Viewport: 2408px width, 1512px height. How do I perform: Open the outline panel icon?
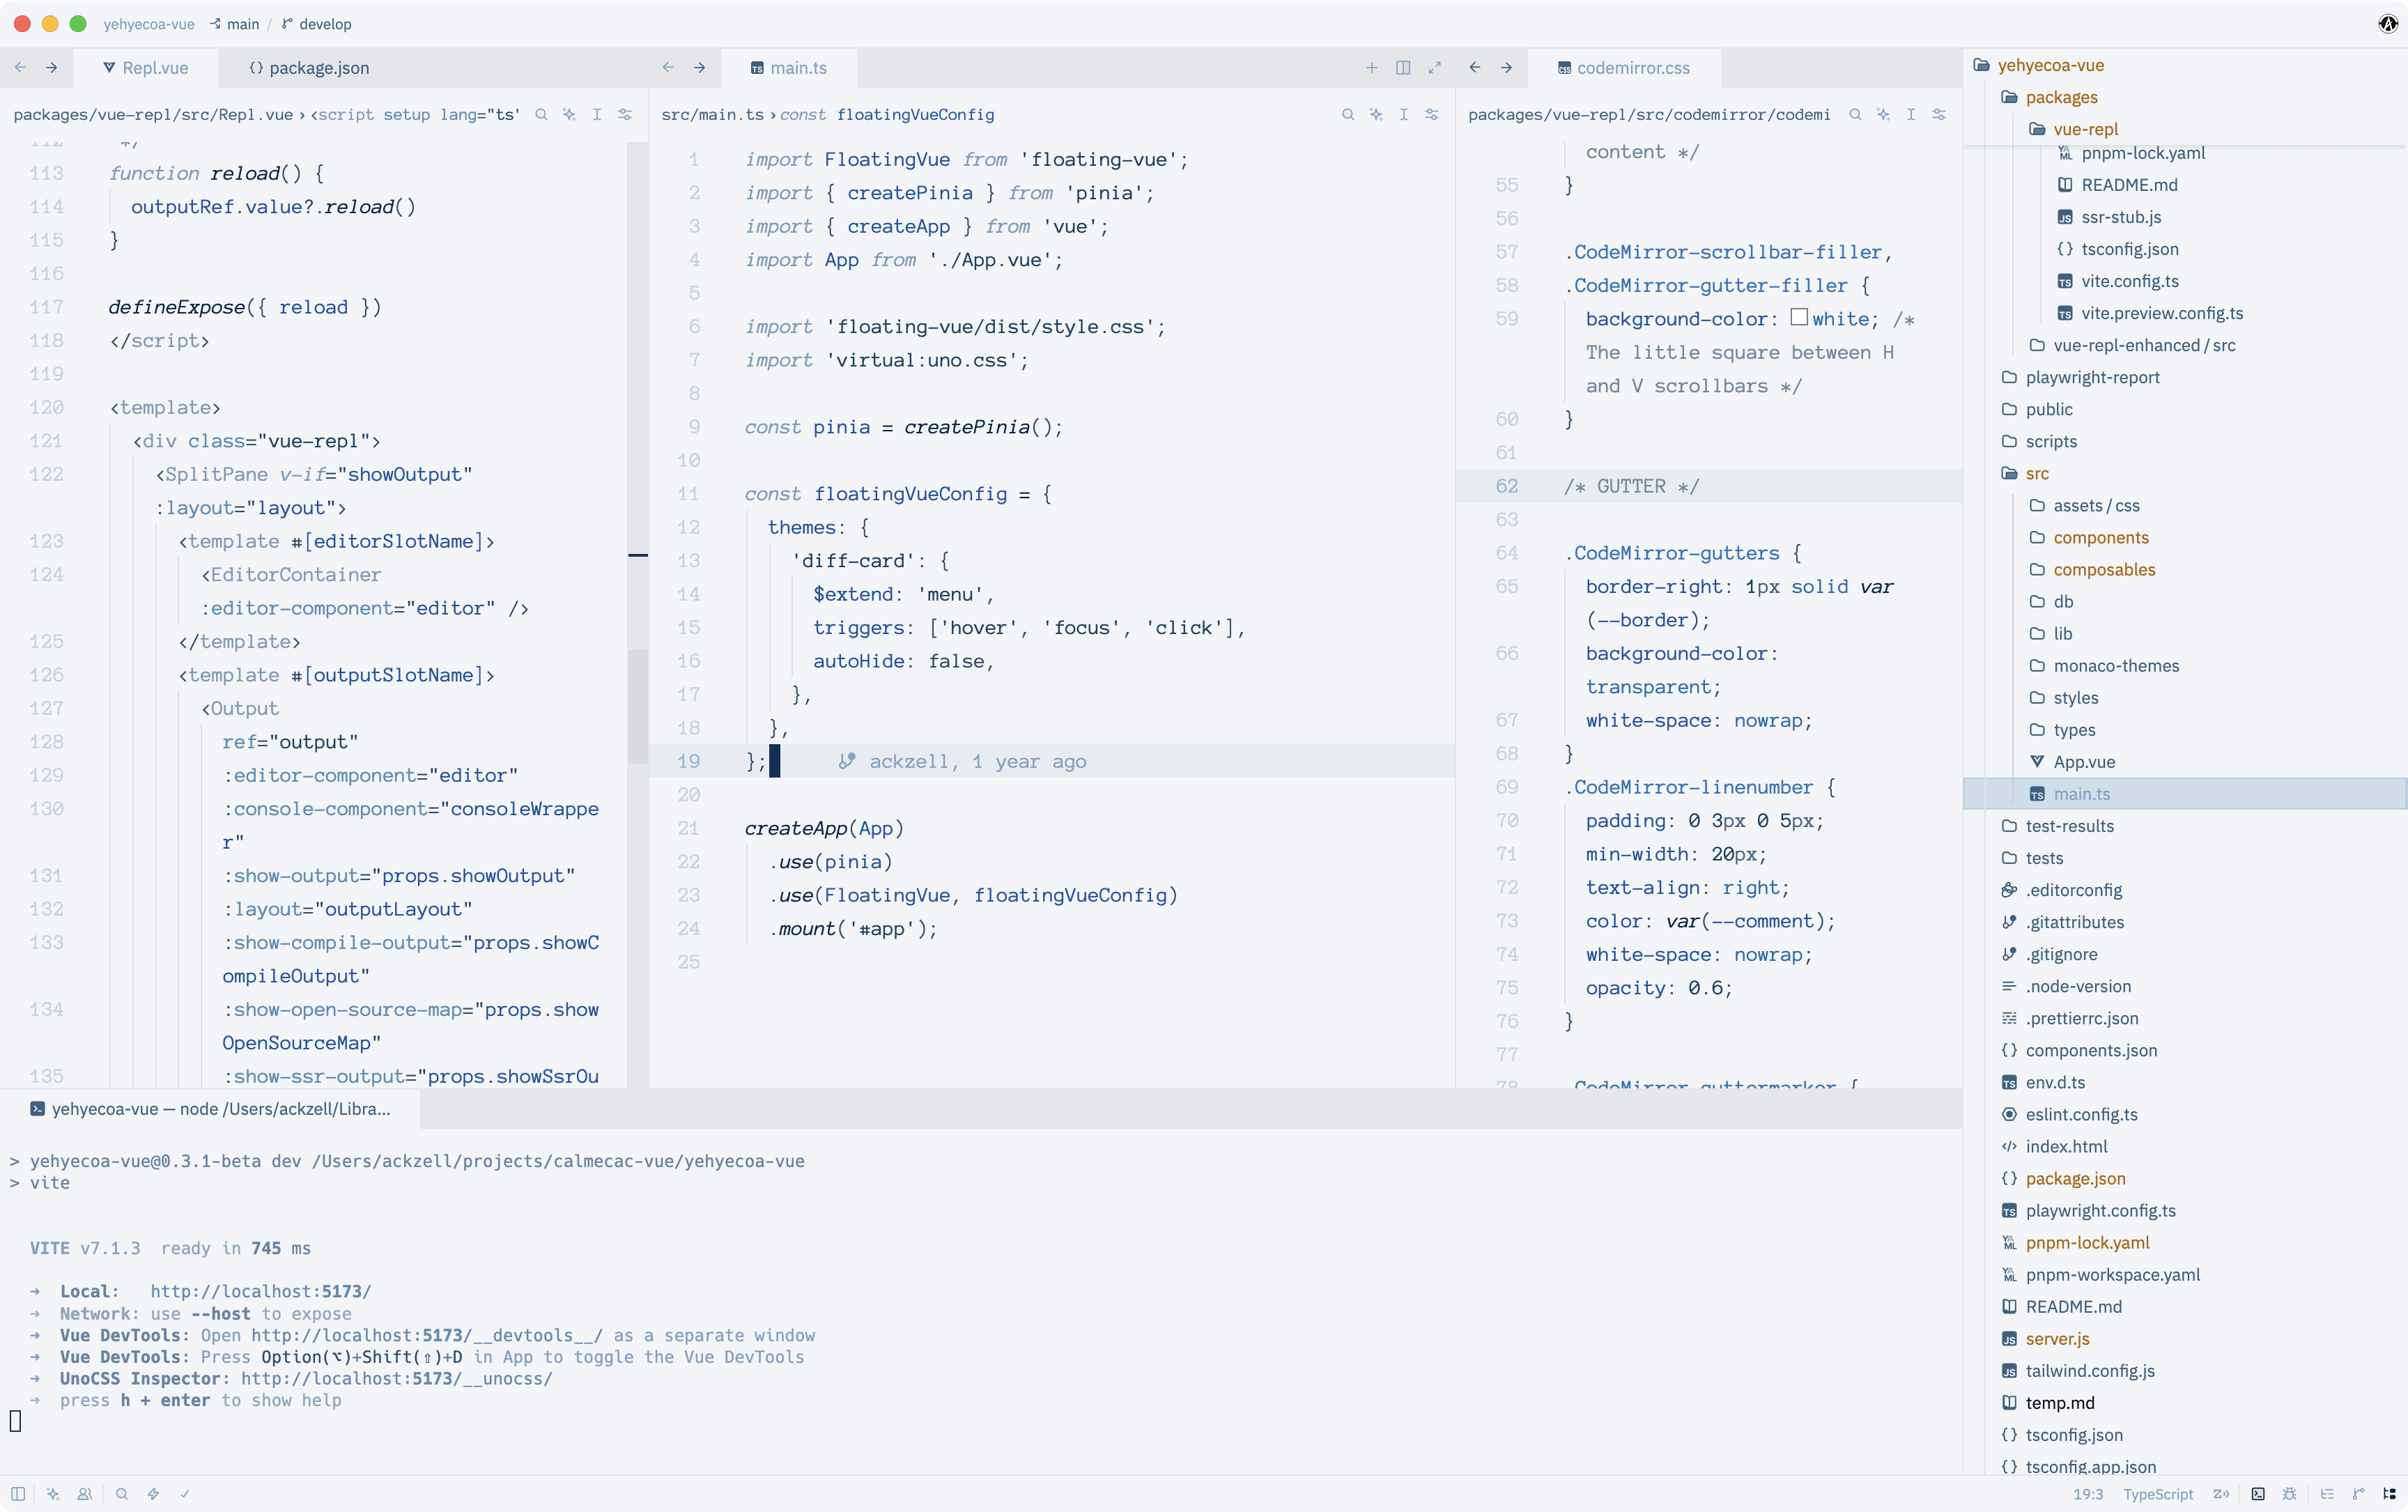point(2327,1494)
